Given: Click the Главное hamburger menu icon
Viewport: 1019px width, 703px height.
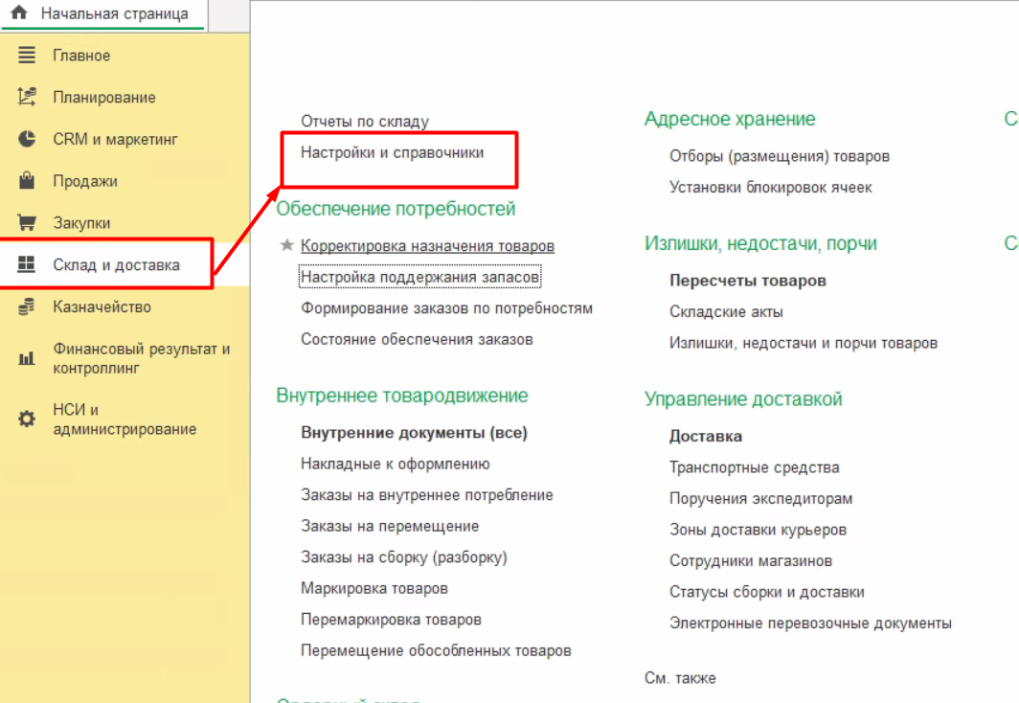Looking at the screenshot, I should pos(27,56).
